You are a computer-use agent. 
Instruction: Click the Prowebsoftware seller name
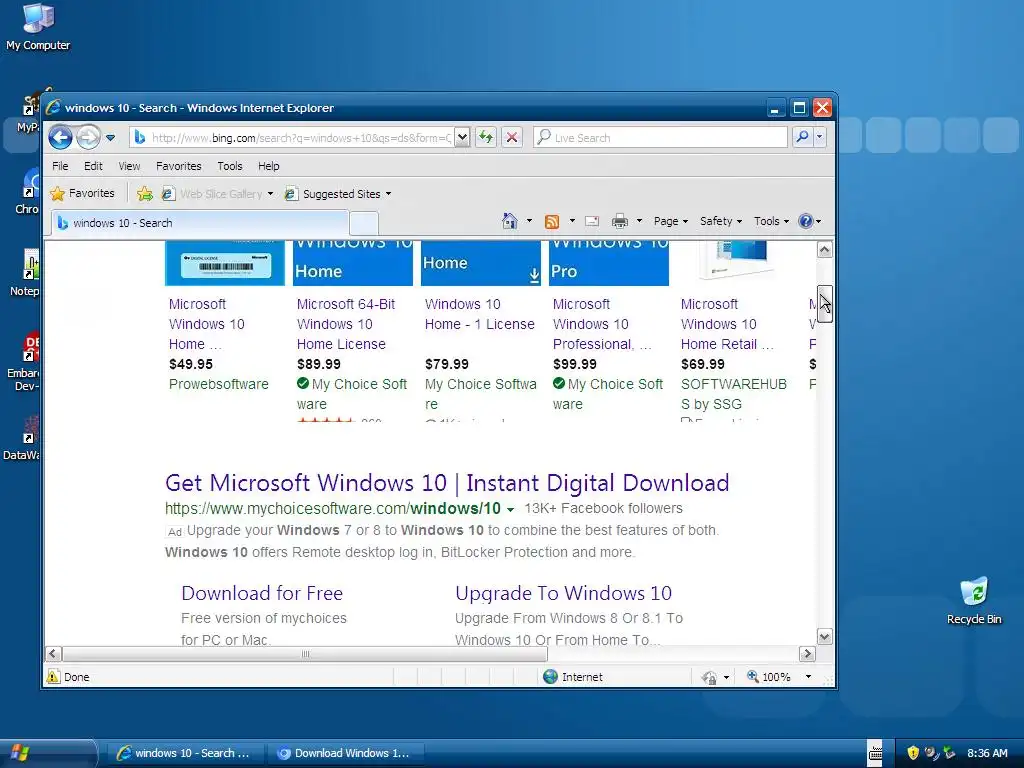click(x=219, y=384)
